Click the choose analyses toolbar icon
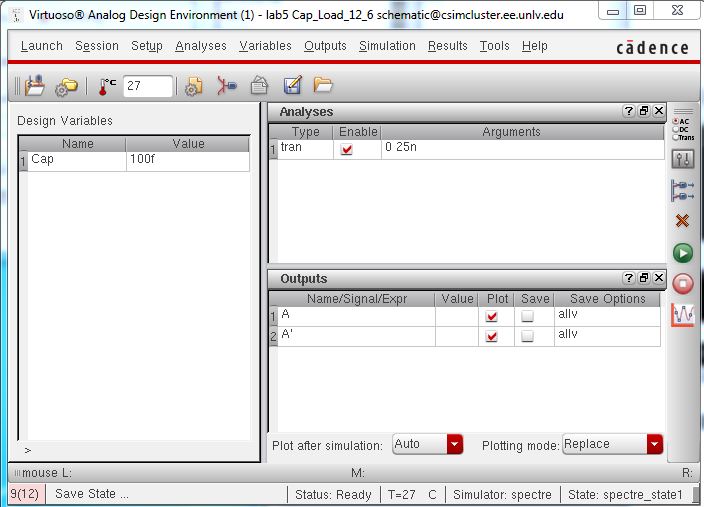 click(x=227, y=85)
